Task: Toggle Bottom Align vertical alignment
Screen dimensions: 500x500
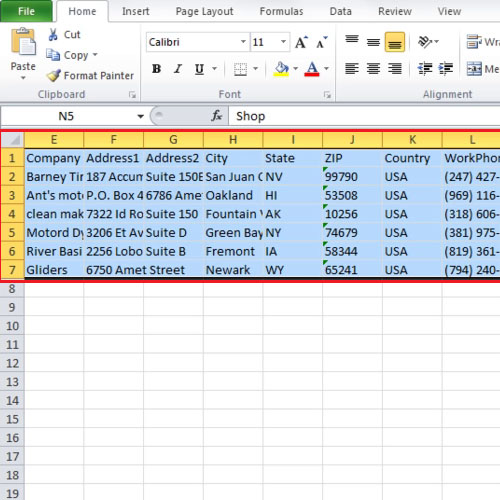Action: coord(395,42)
